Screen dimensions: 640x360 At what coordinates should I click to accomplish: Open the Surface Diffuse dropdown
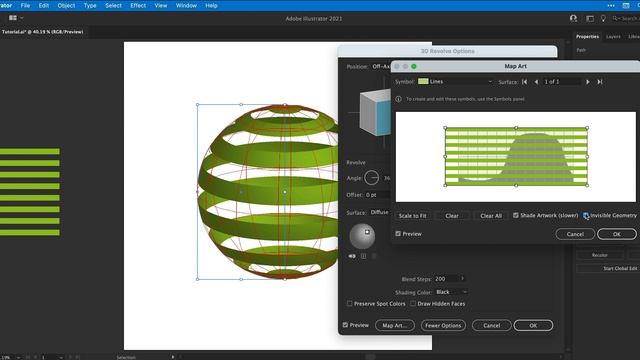point(380,212)
